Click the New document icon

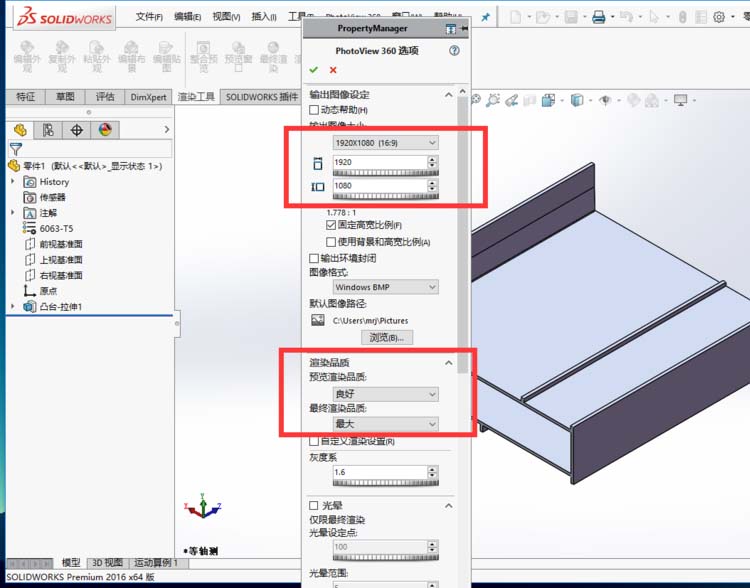pos(515,18)
